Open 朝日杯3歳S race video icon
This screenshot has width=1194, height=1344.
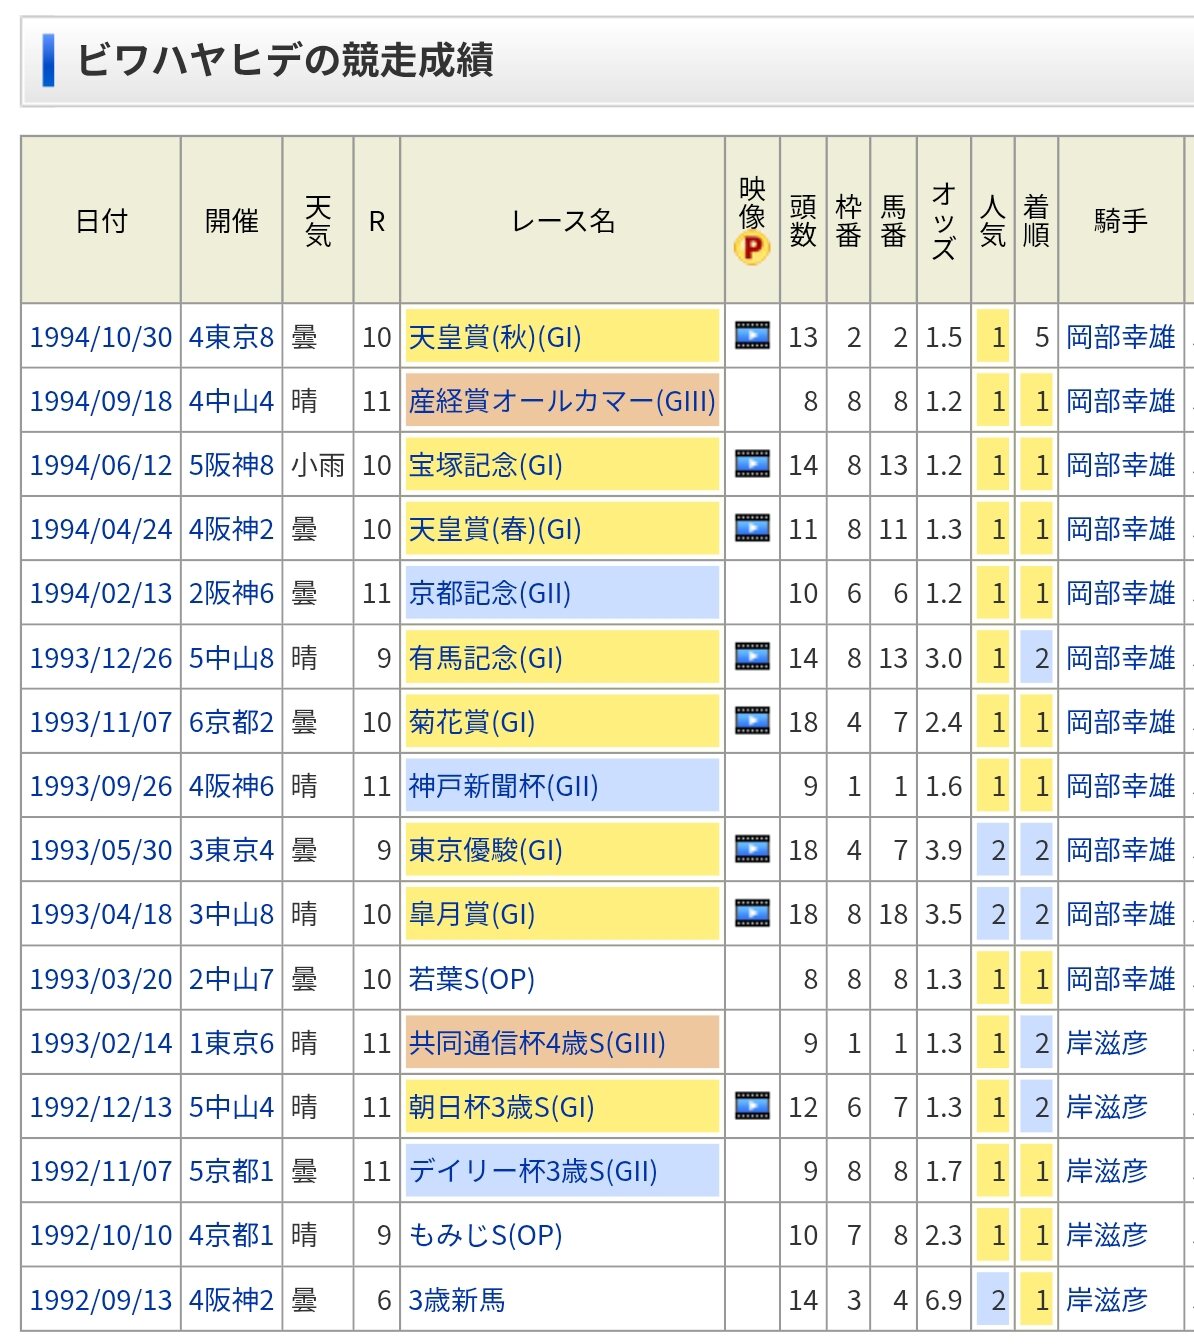pyautogui.click(x=752, y=1106)
